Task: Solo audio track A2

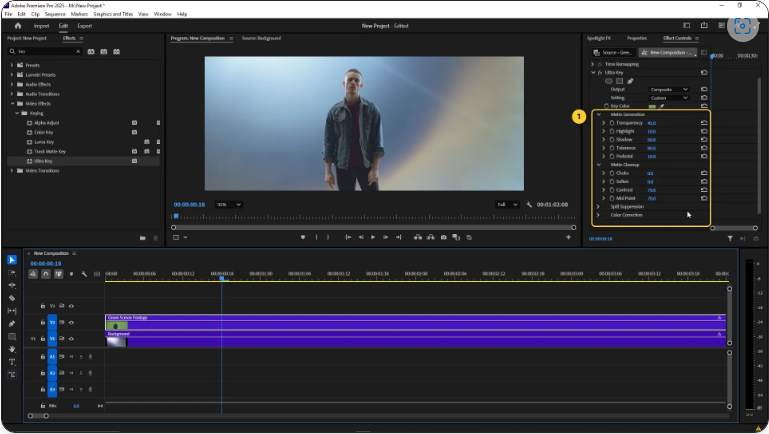Action: coord(81,373)
